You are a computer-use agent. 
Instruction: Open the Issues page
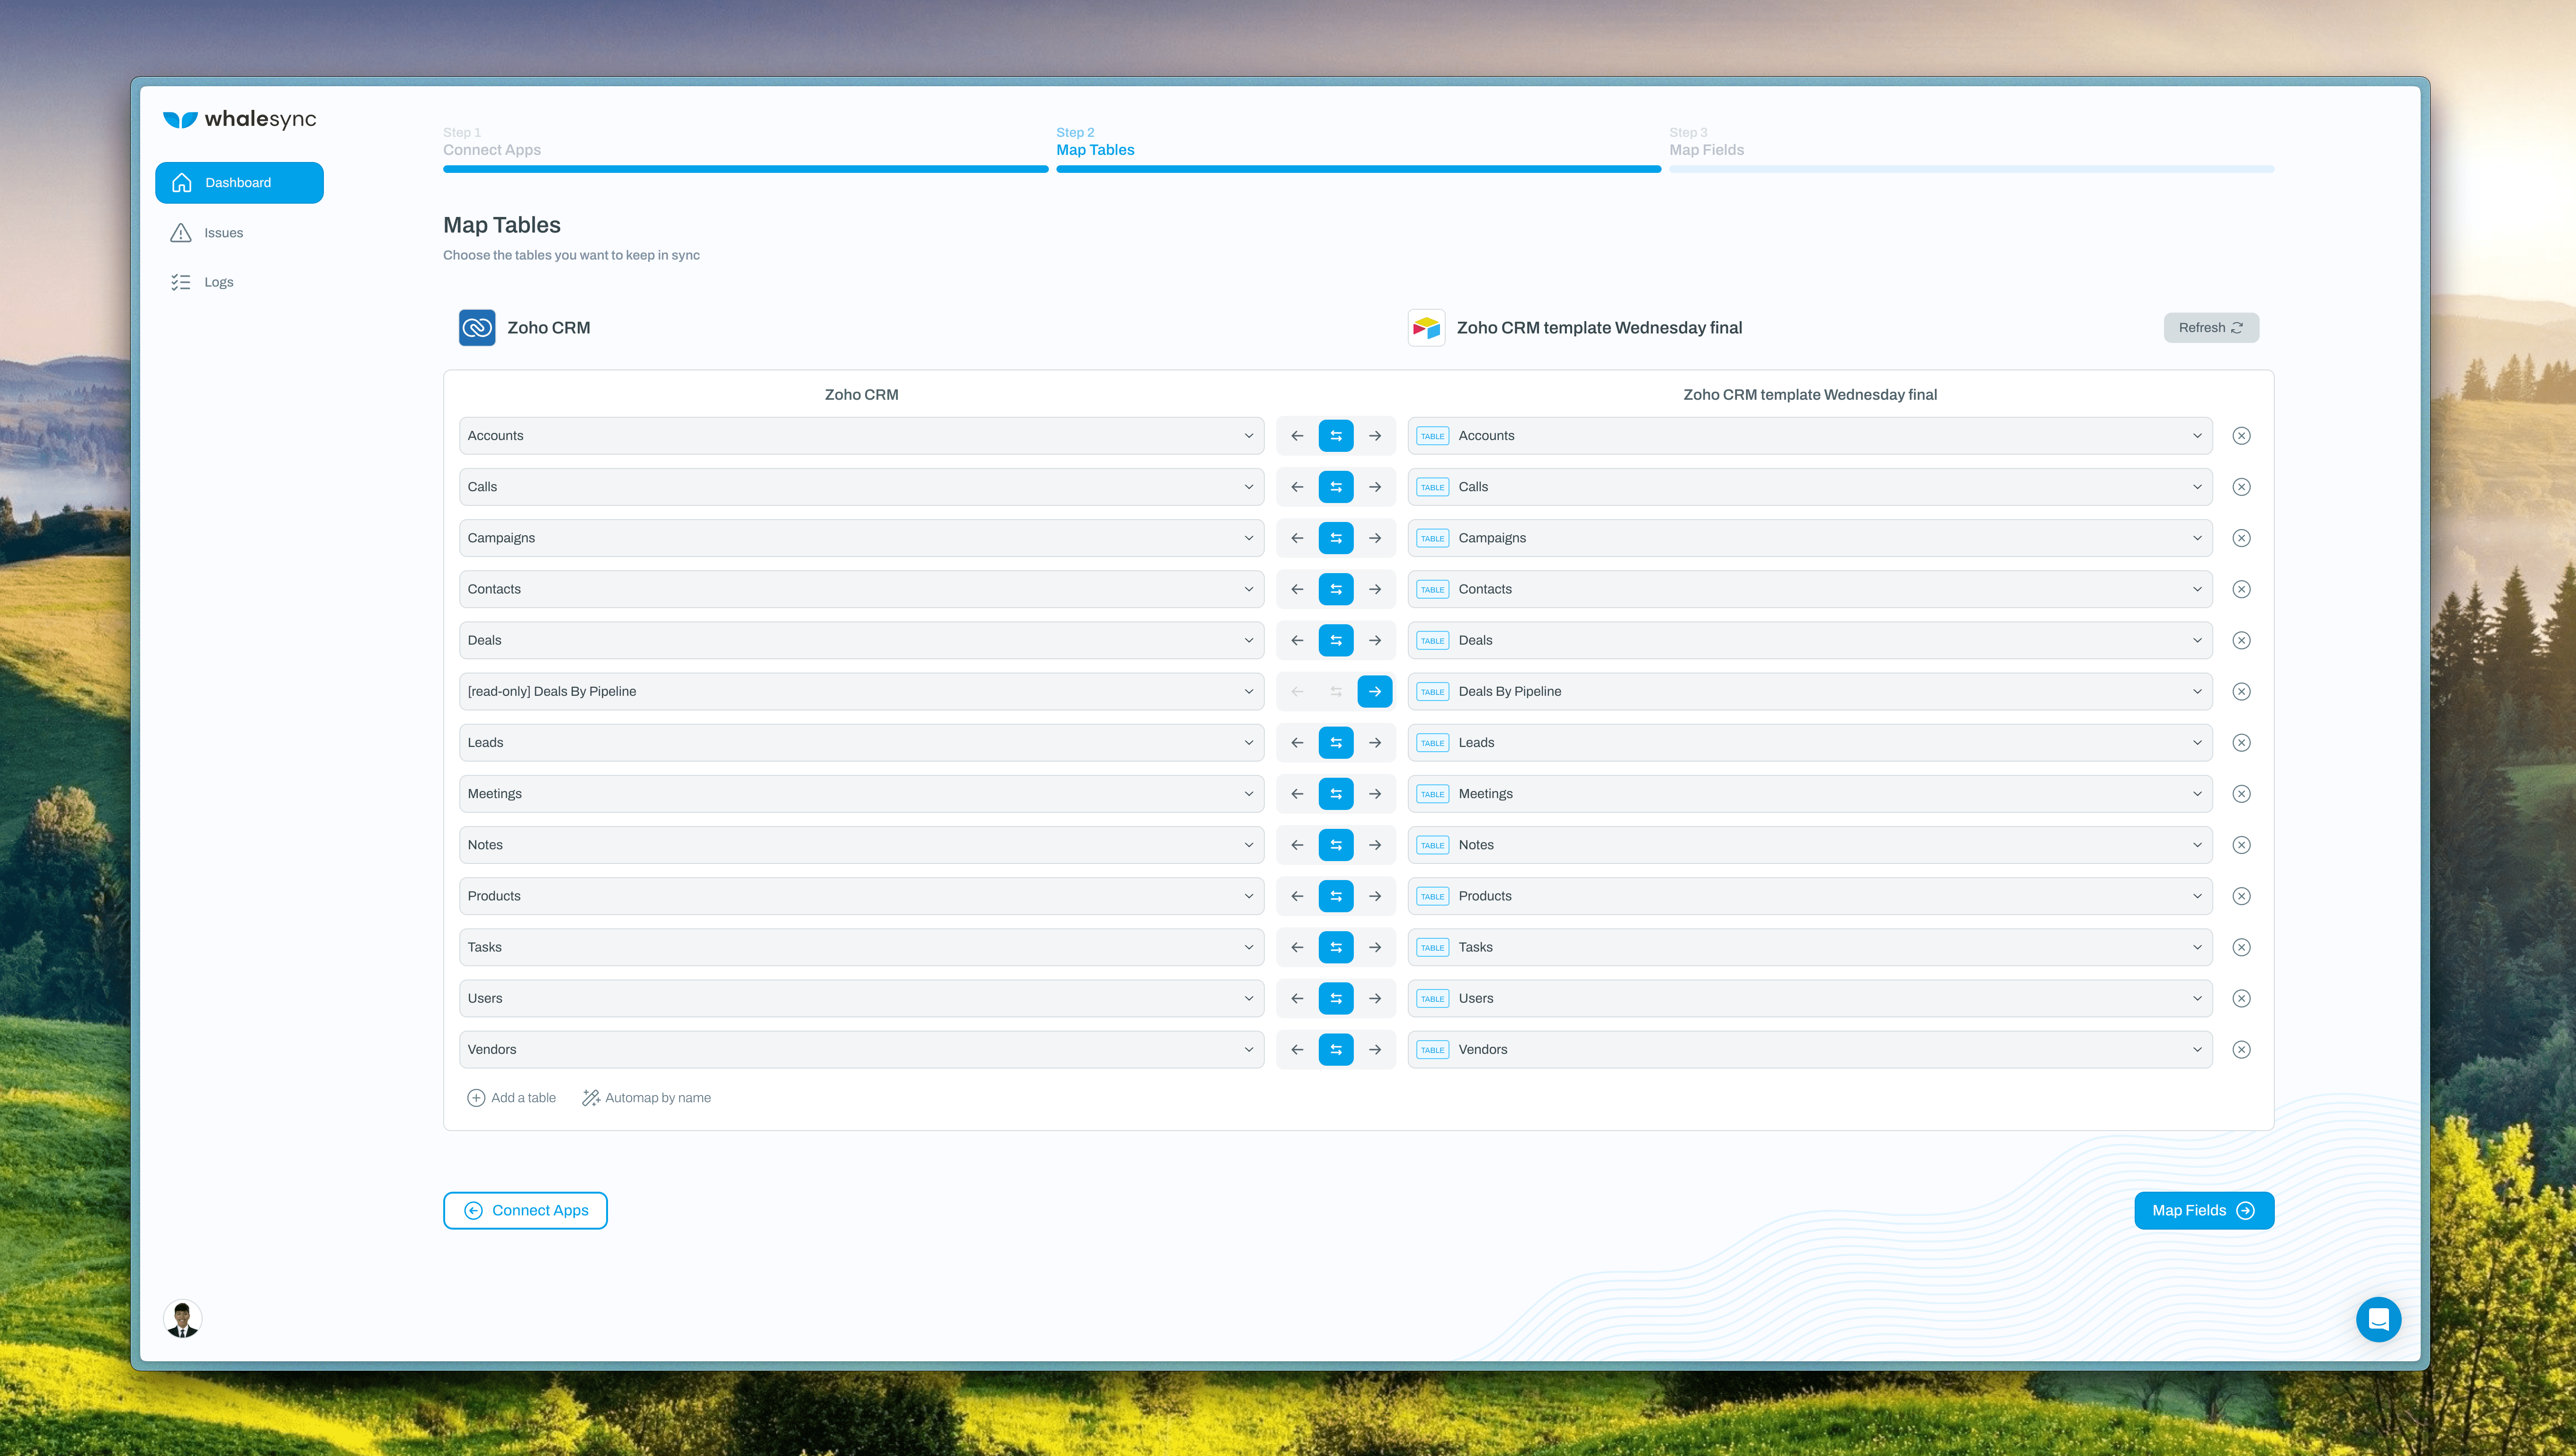(x=207, y=233)
